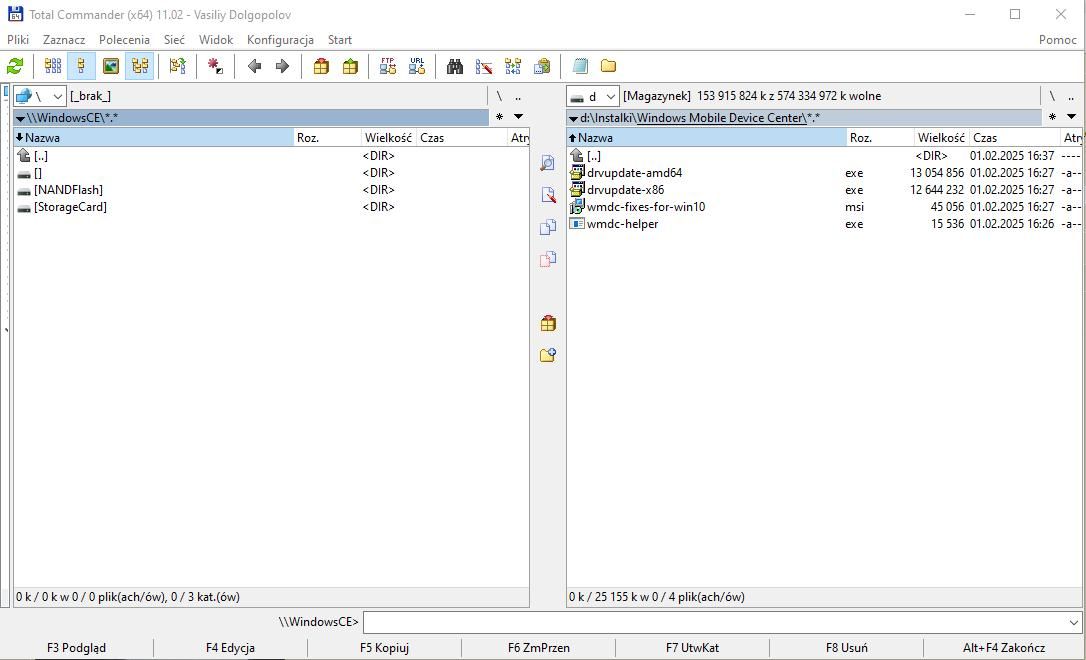Select file drvupdate-amd64
The image size is (1086, 660).
[634, 173]
